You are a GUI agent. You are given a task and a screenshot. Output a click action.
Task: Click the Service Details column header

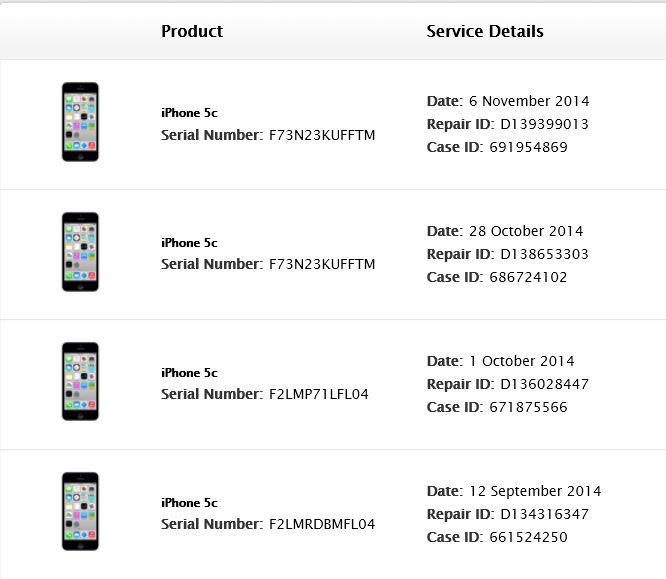(x=485, y=31)
